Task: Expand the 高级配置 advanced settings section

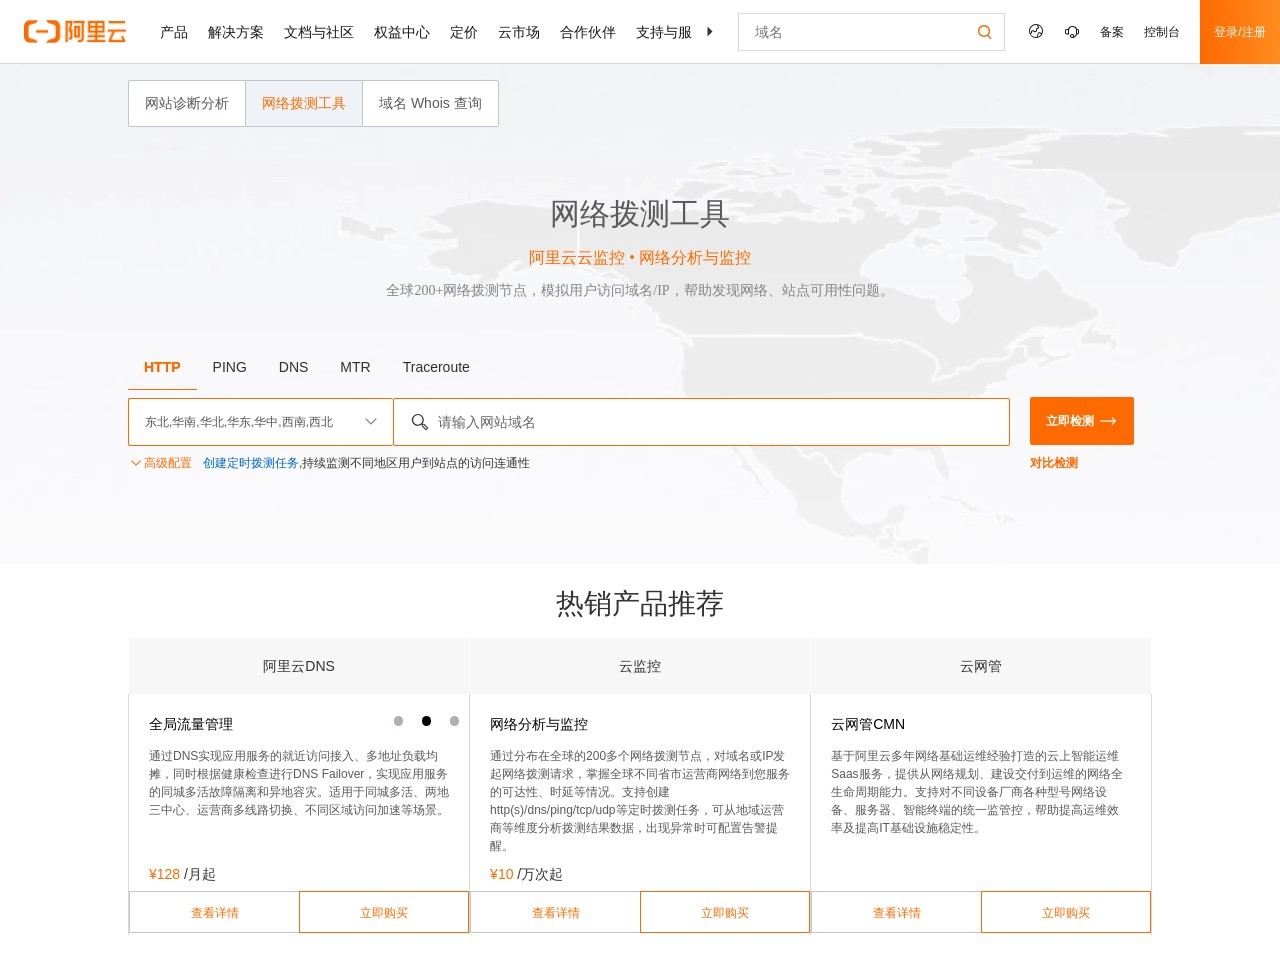Action: point(163,463)
